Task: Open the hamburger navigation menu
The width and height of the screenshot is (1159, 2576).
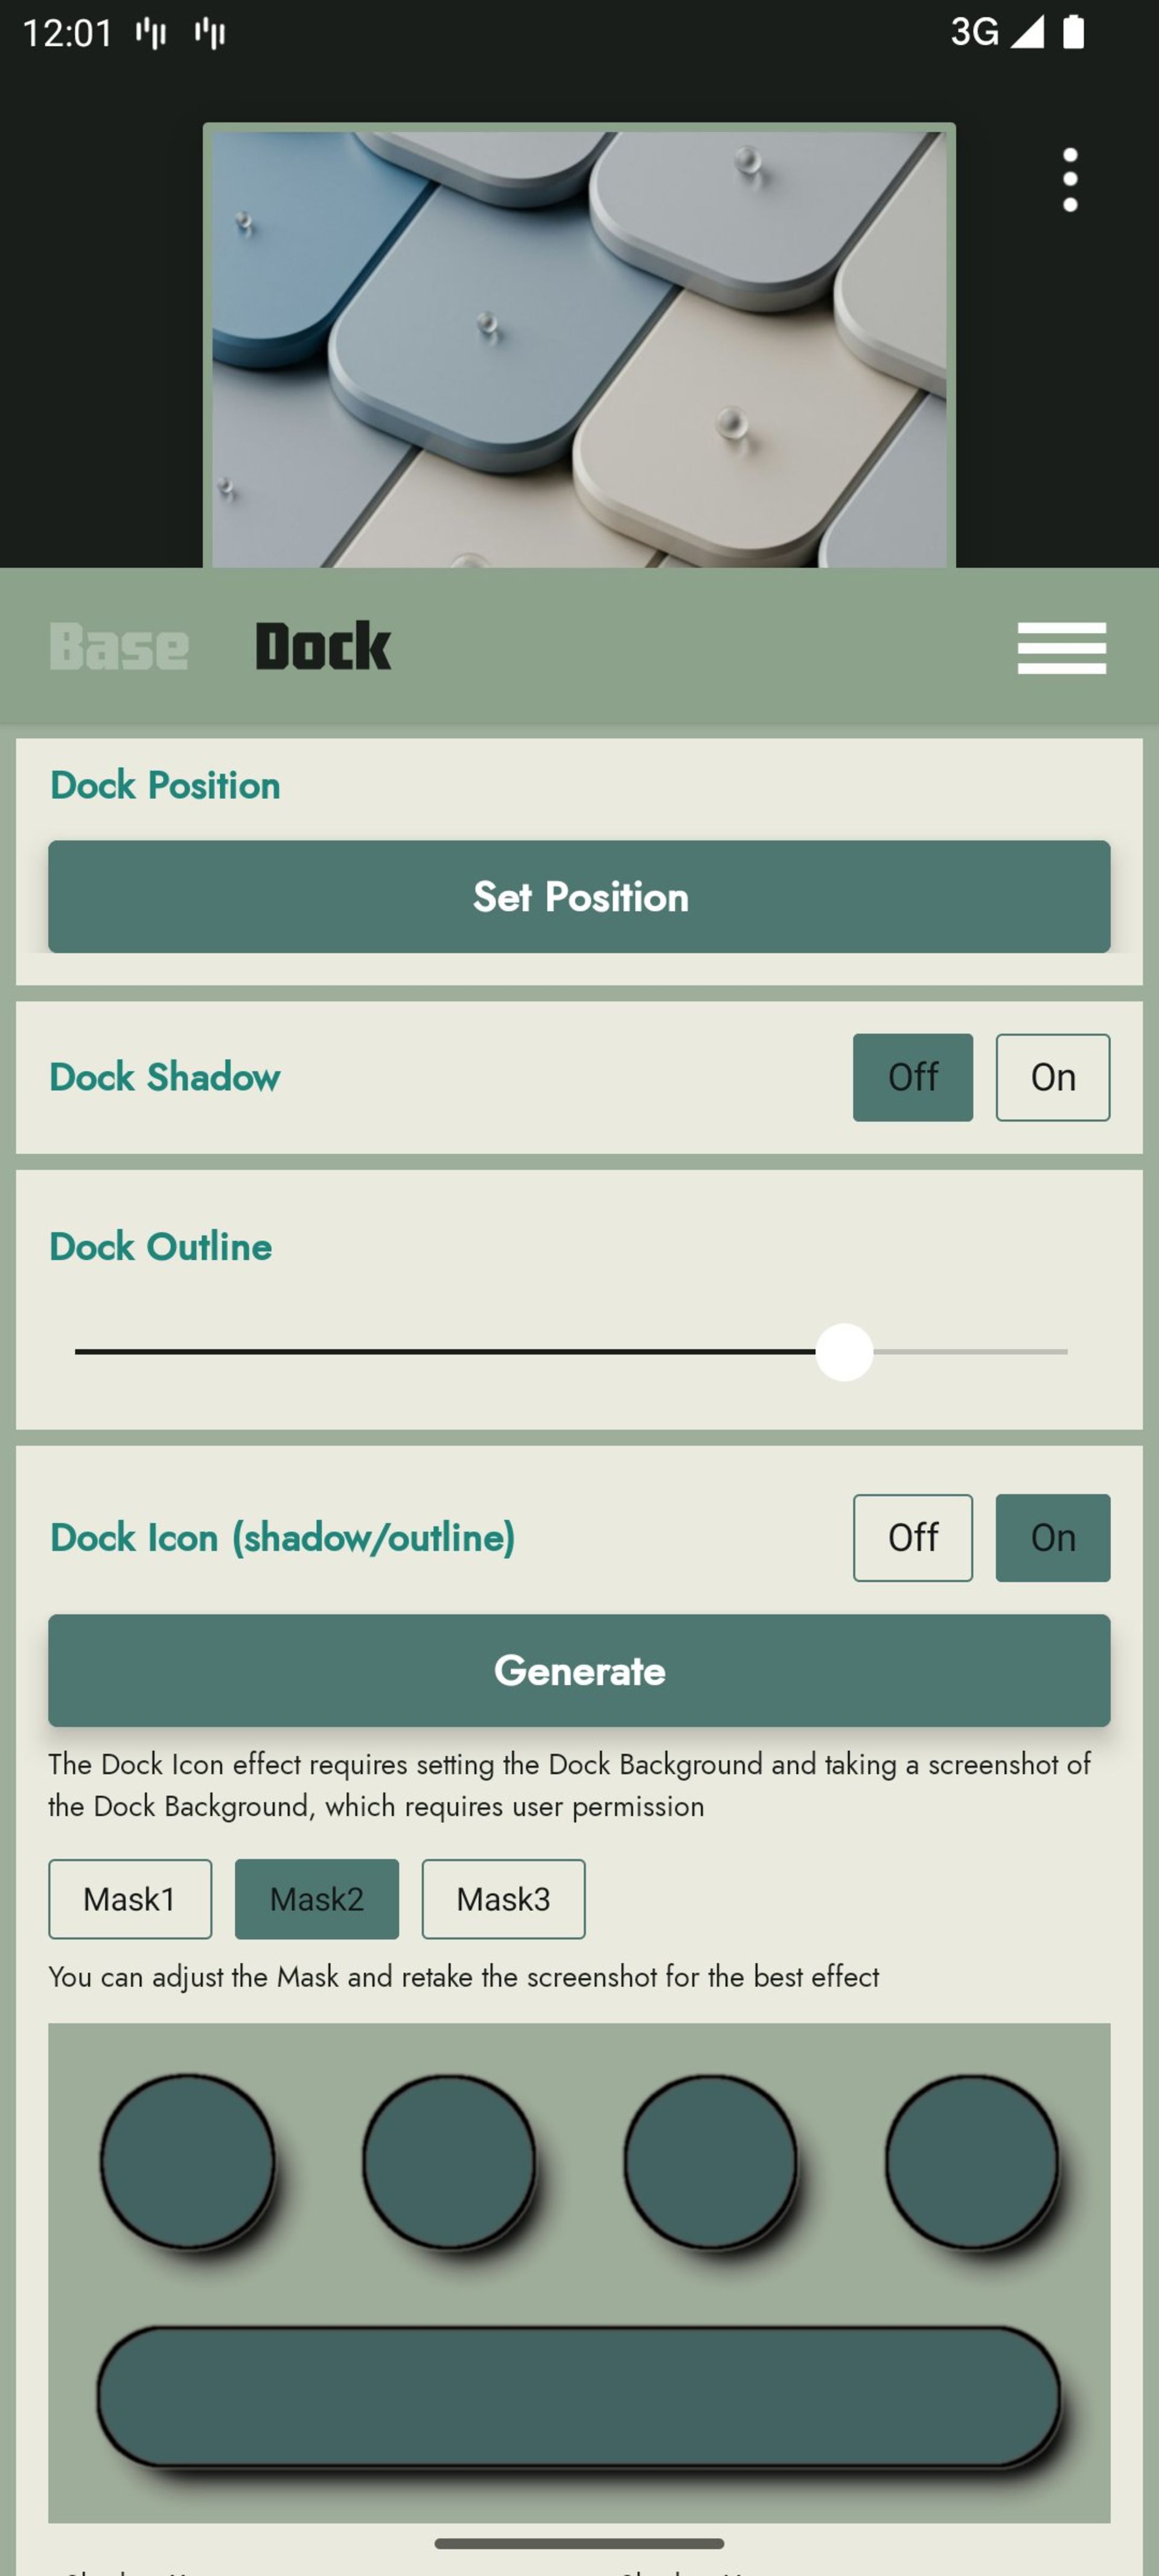Action: [x=1062, y=647]
